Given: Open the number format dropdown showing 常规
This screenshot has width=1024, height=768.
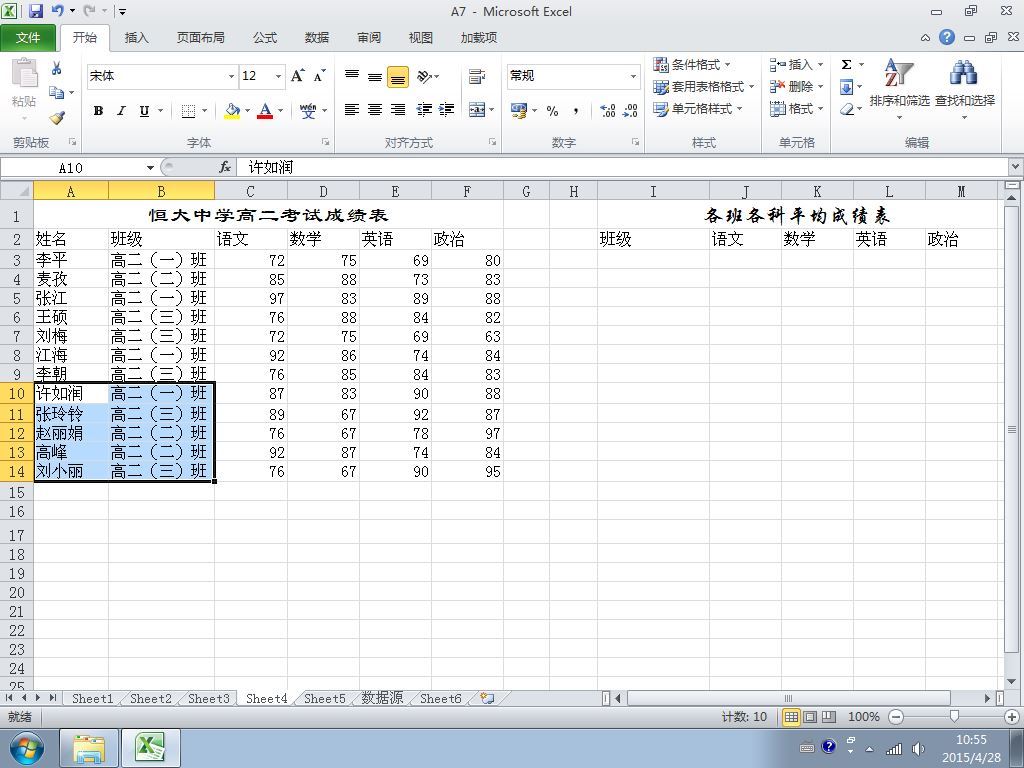Looking at the screenshot, I should click(x=633, y=76).
